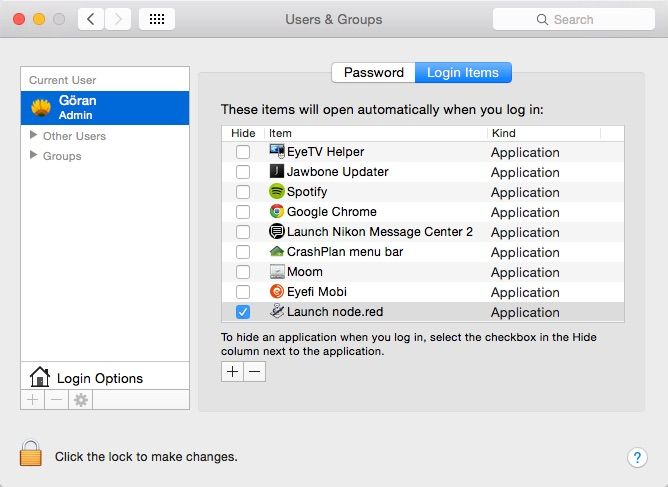The height and width of the screenshot is (487, 668).
Task: Click the gear action menu under user list
Action: click(81, 400)
